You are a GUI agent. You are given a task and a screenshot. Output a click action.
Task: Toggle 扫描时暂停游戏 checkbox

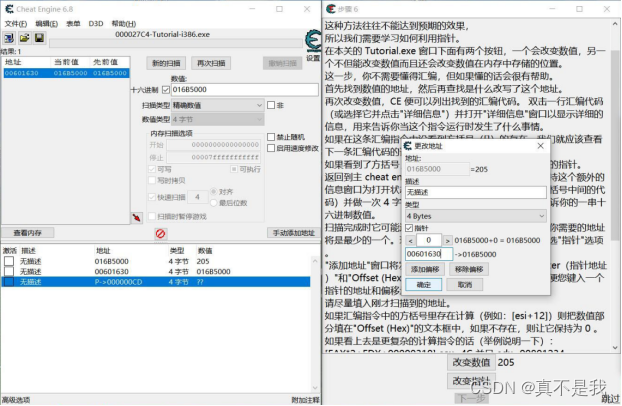click(x=152, y=216)
